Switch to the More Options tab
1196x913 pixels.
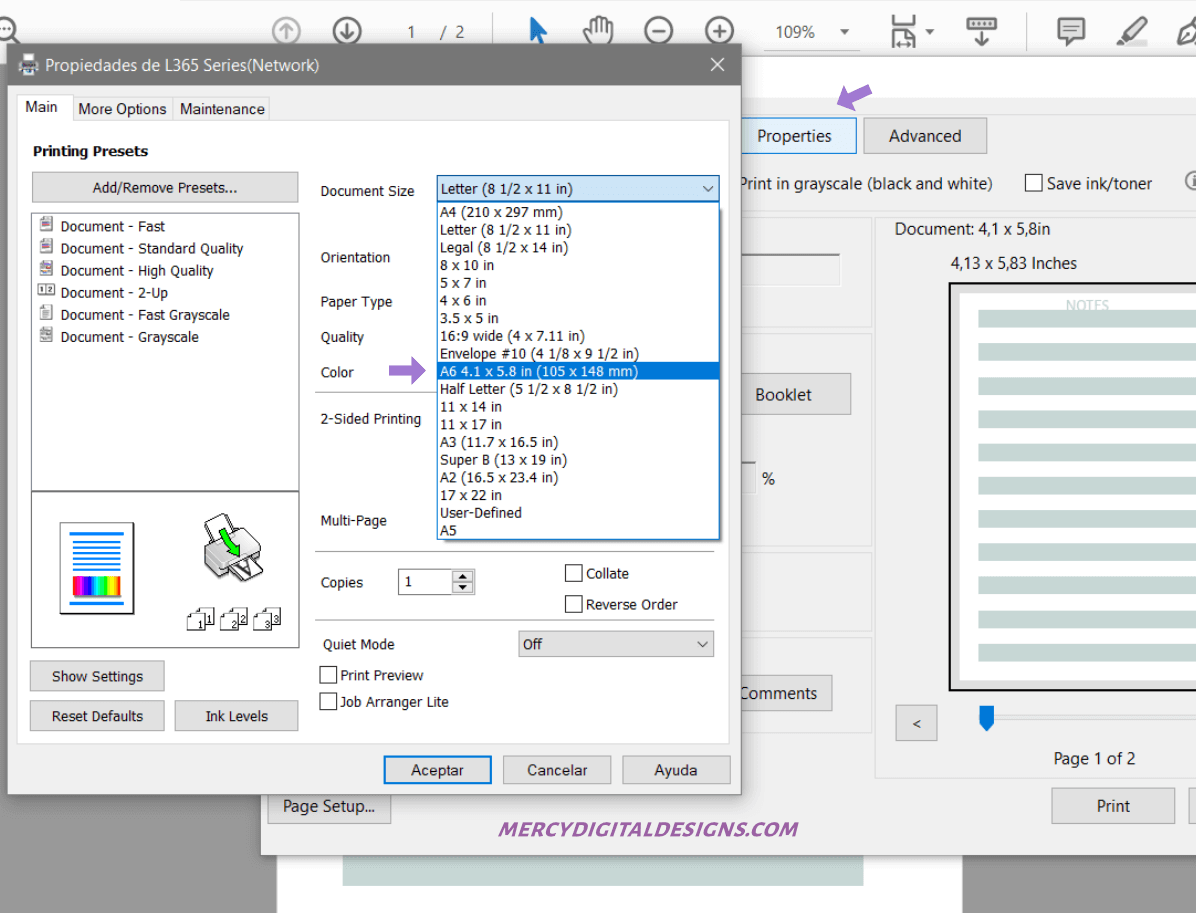point(122,108)
